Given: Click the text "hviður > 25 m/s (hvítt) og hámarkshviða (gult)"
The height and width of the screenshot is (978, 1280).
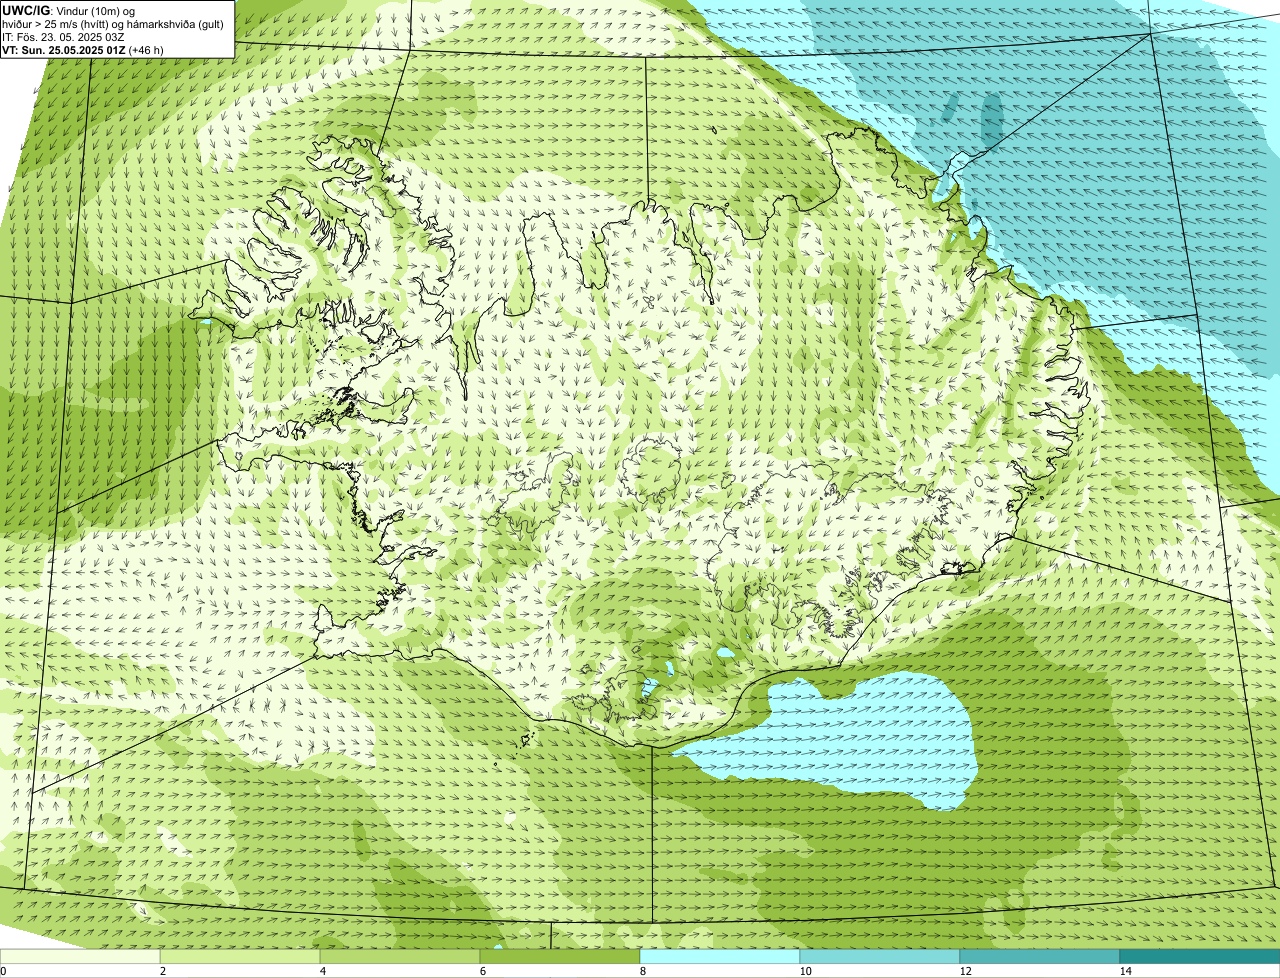Looking at the screenshot, I should tap(113, 24).
